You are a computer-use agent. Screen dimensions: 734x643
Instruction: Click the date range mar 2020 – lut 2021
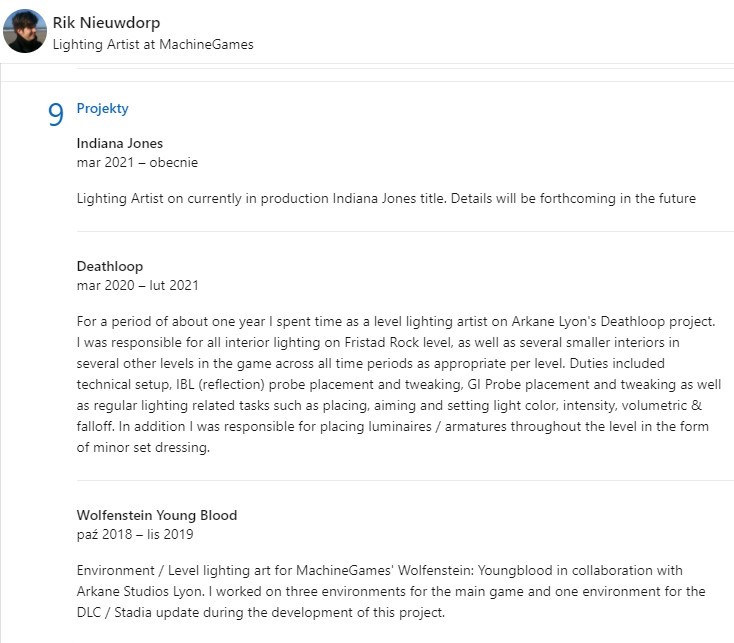(x=138, y=285)
